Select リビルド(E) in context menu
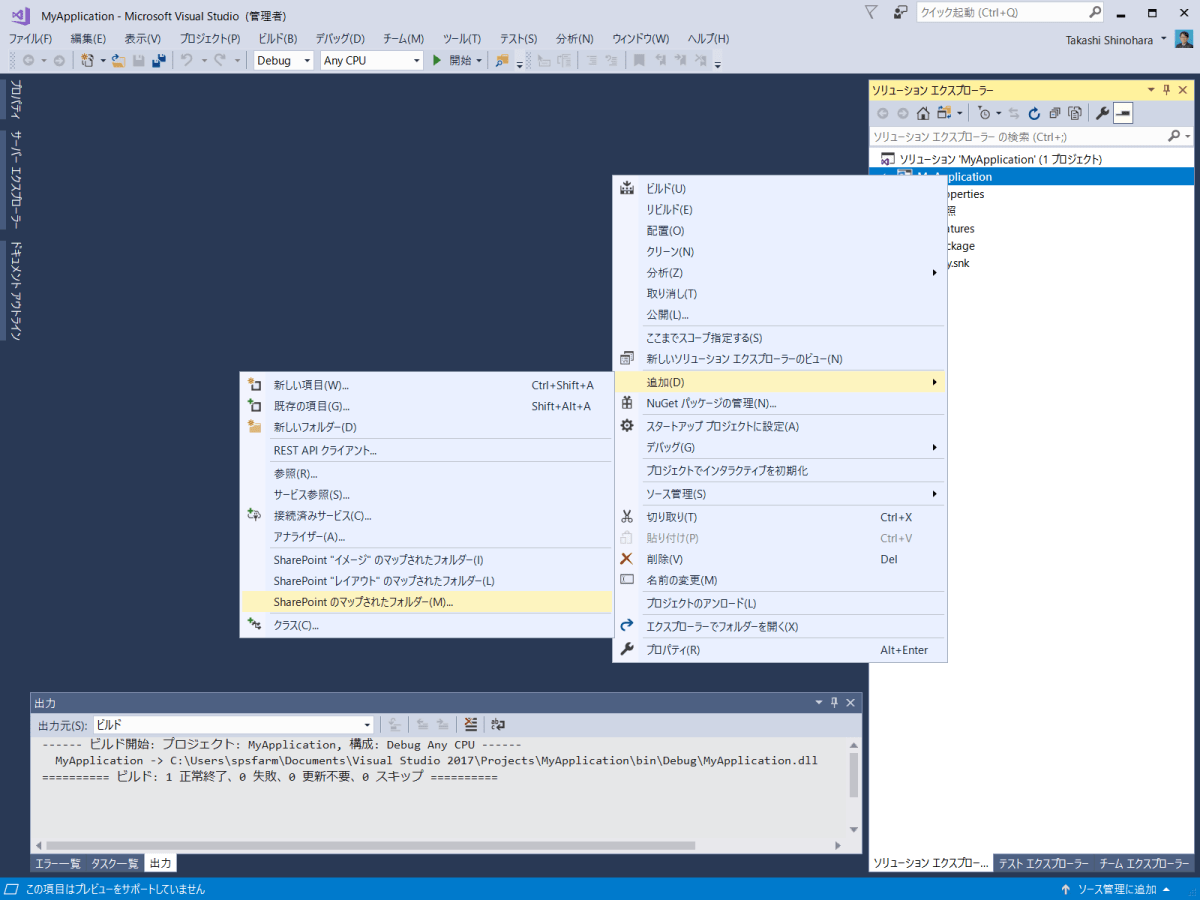Image resolution: width=1200 pixels, height=900 pixels. click(780, 209)
